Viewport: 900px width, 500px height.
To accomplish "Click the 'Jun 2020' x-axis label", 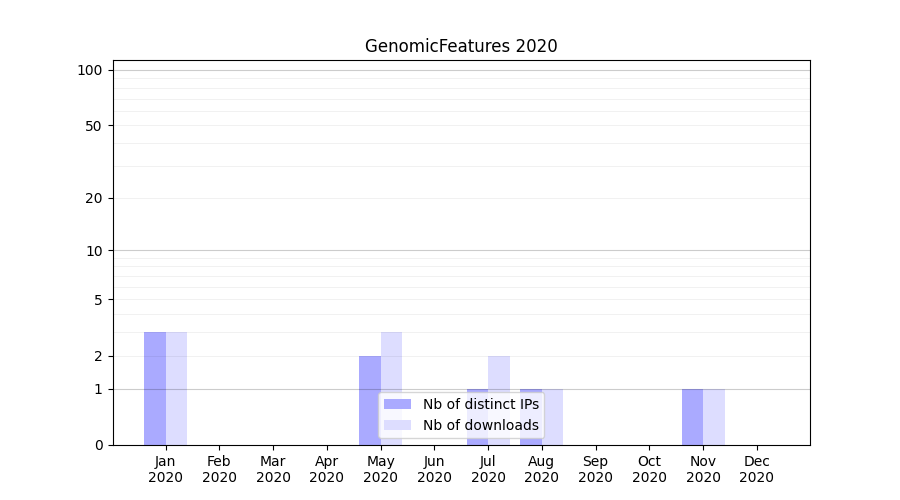I will point(434,469).
